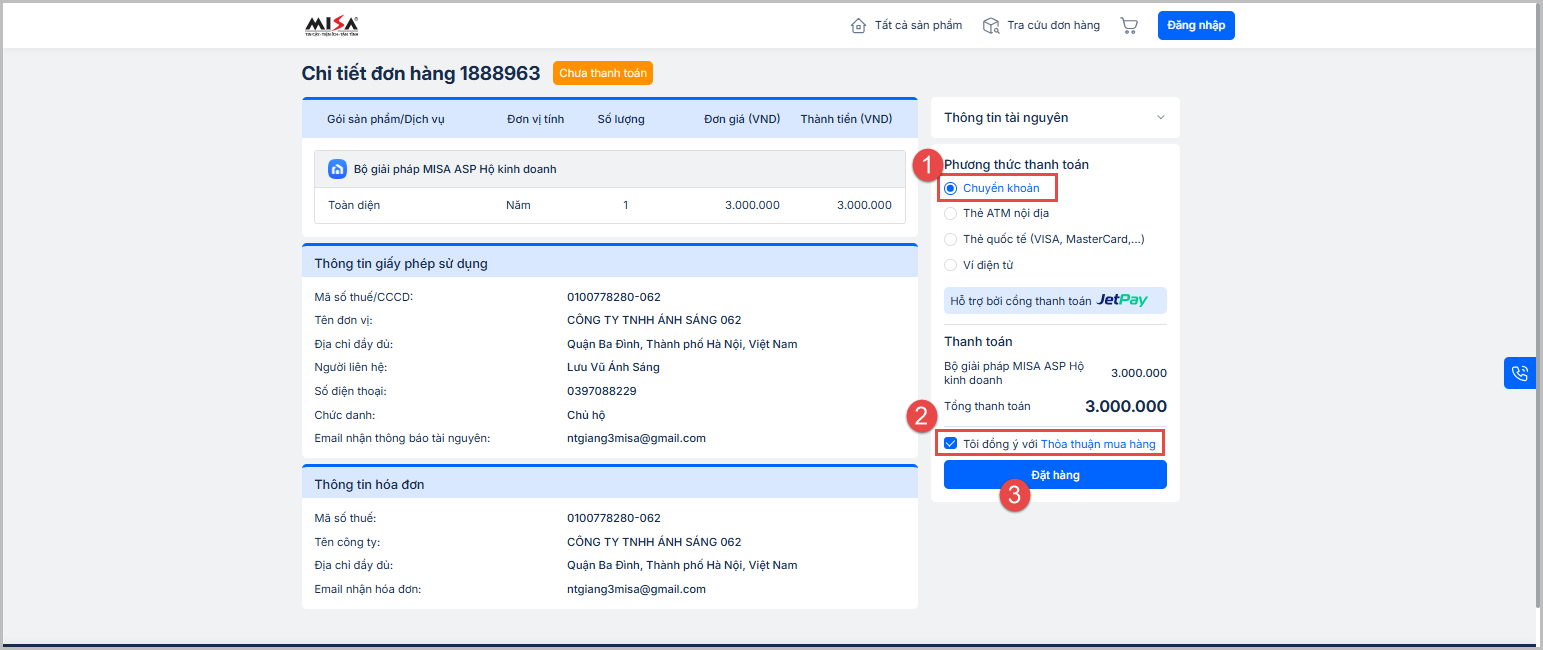Expand the Thông tin tài nguyên chevron
Screen dimensions: 1543x650
(1161, 118)
